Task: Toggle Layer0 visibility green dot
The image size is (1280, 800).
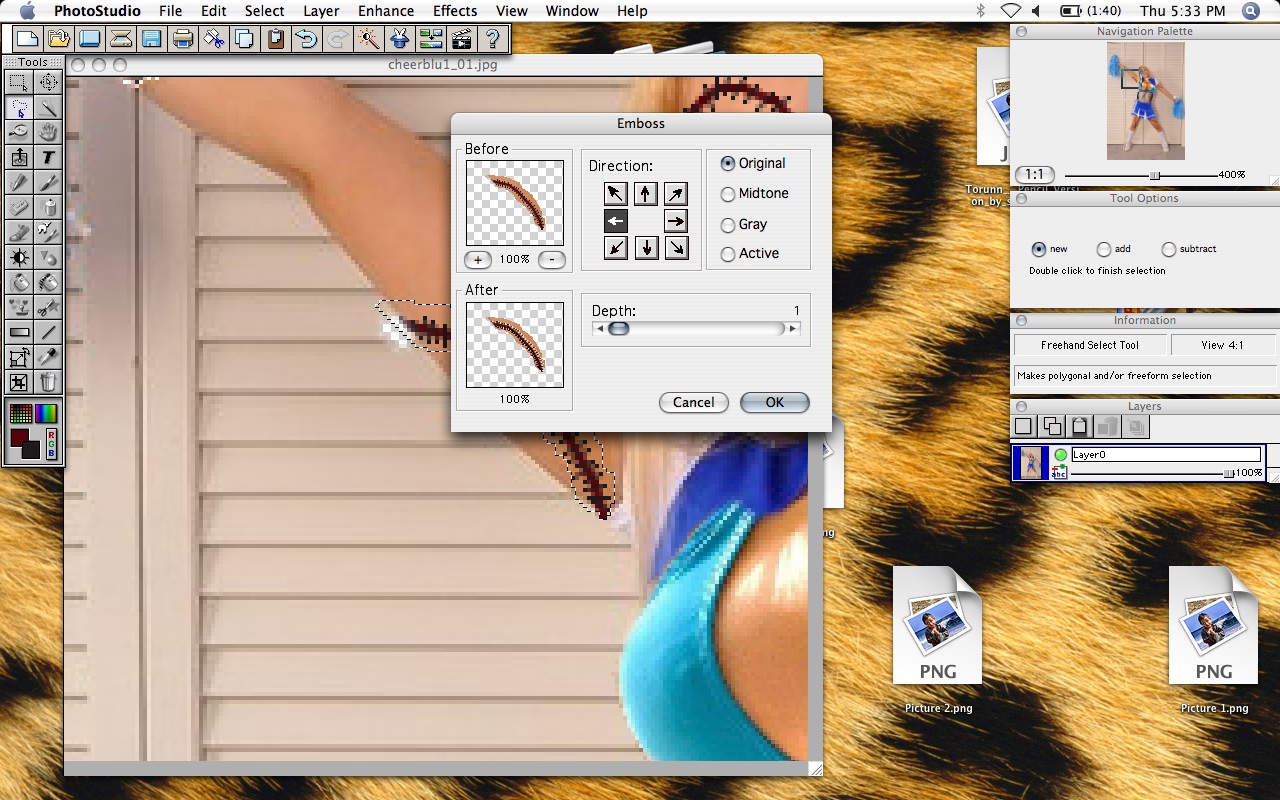Action: click(1061, 455)
